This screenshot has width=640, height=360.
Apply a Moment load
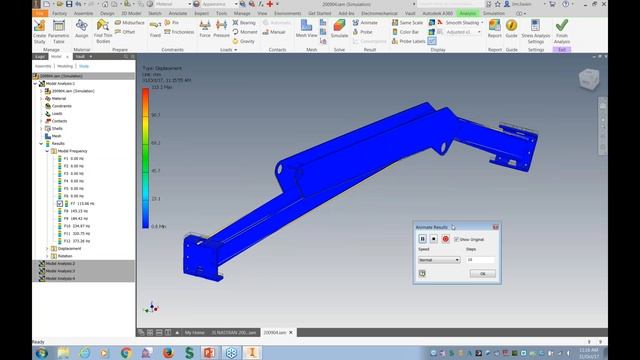[x=245, y=32]
